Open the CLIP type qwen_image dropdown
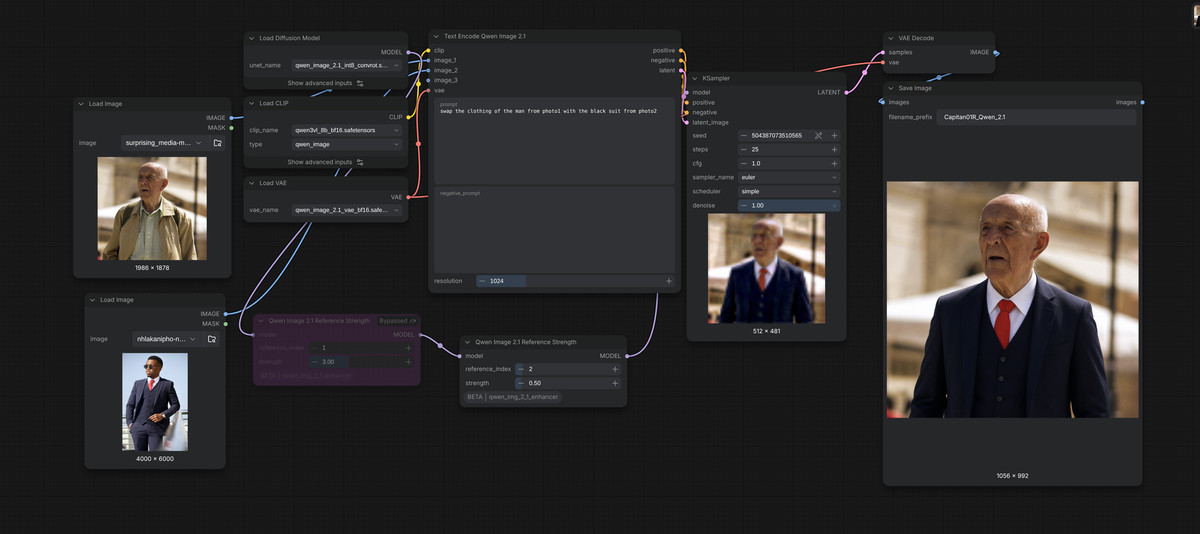 click(x=346, y=144)
